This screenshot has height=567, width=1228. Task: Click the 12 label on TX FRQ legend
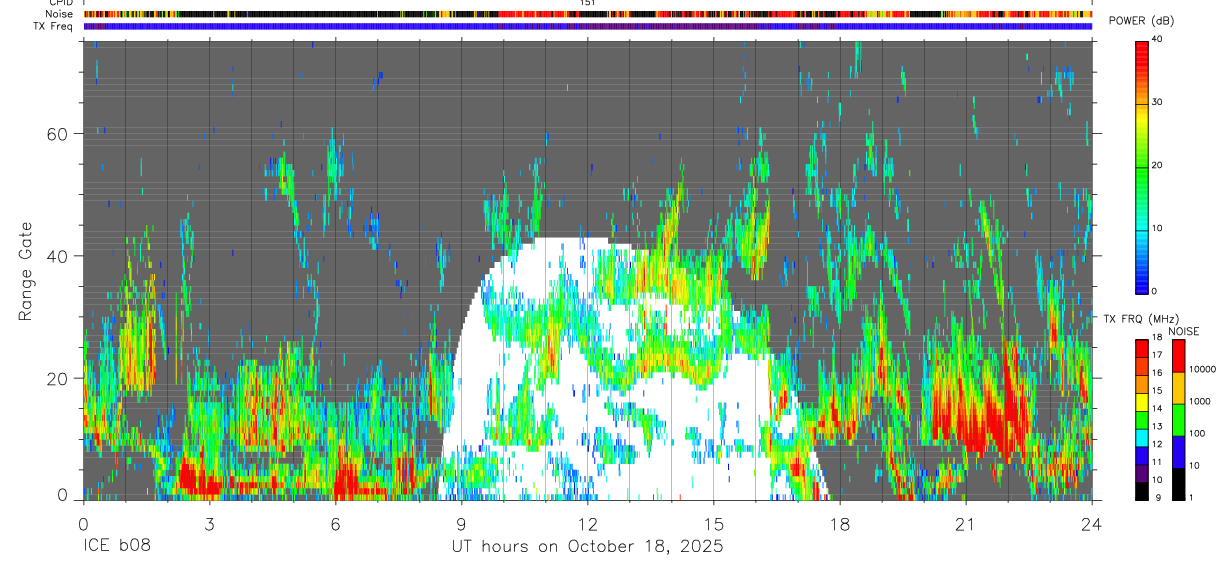click(x=1156, y=444)
